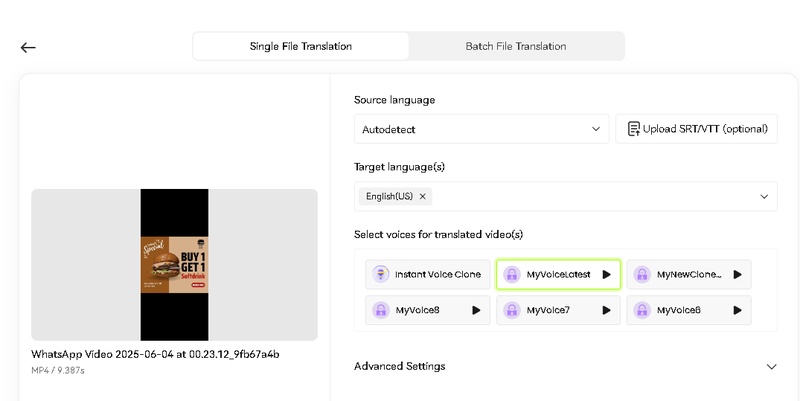Play the MyNewClone voice preview
Viewport: 800px width, 401px height.
pos(737,274)
